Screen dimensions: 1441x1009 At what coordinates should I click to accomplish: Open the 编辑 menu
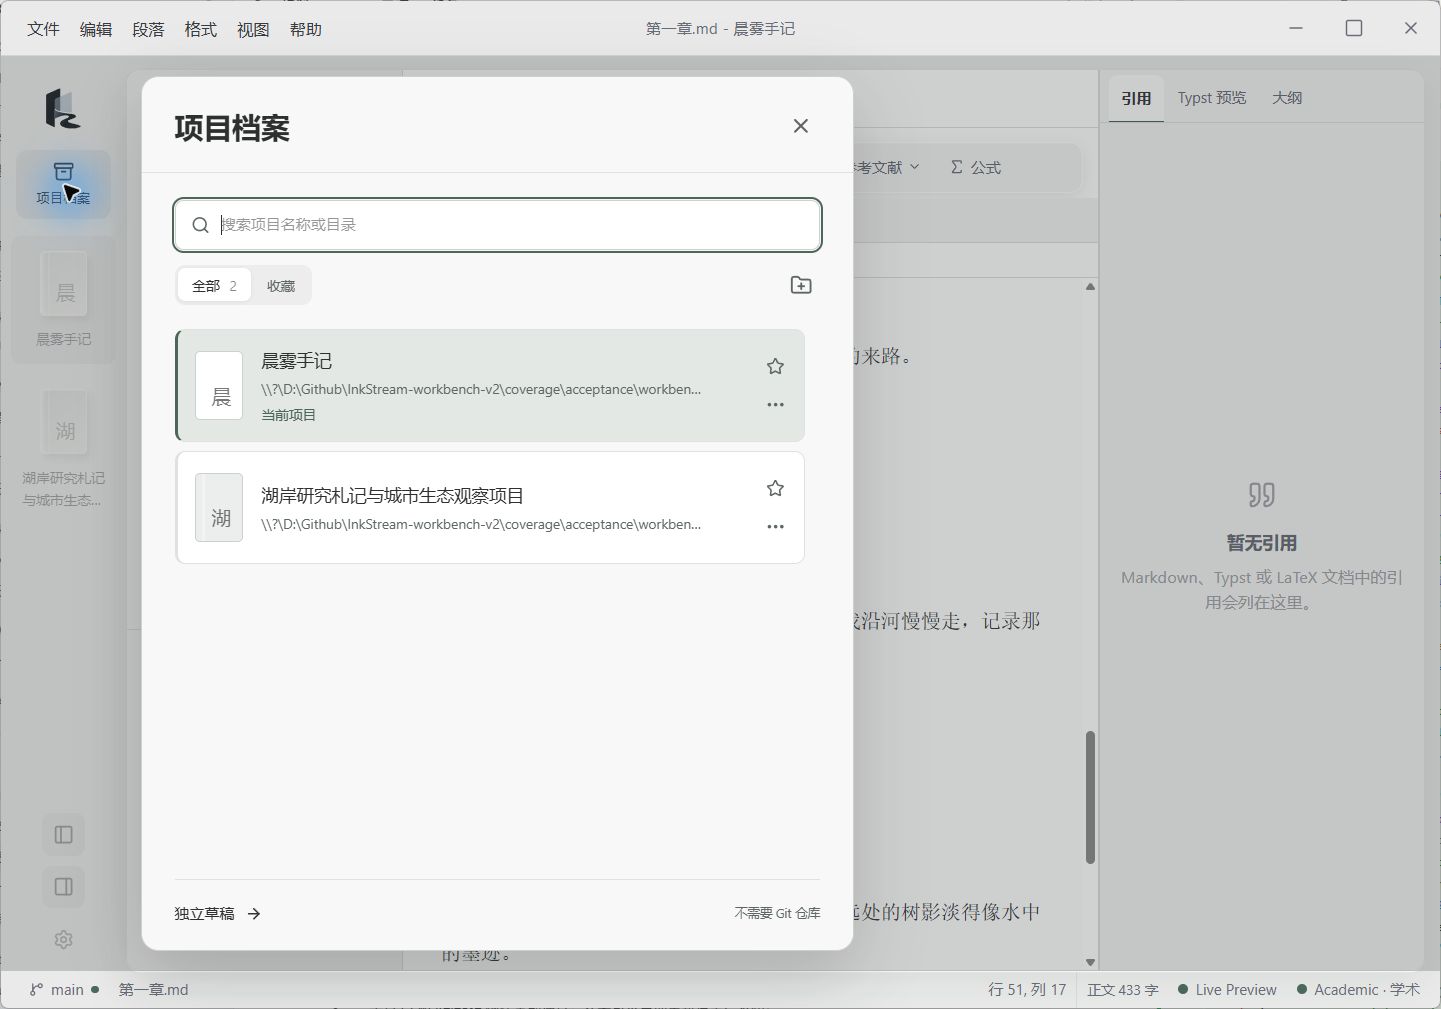(96, 29)
